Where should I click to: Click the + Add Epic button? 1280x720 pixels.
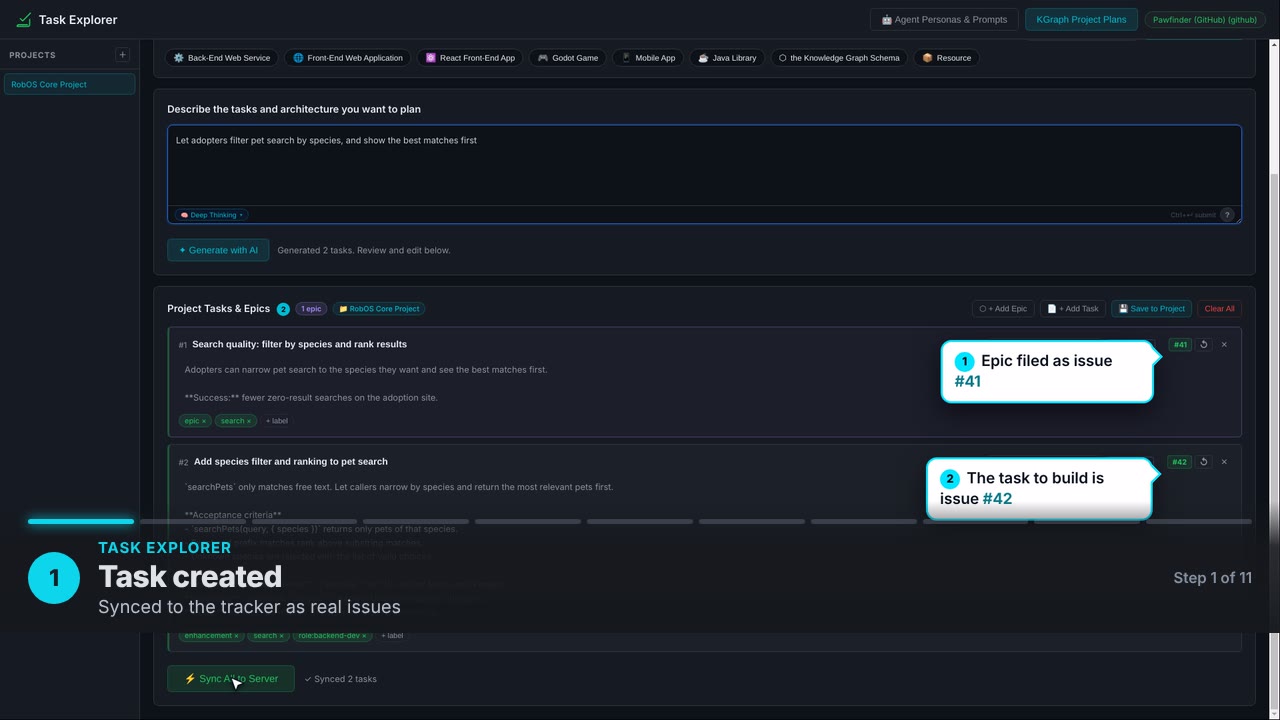coord(1003,309)
